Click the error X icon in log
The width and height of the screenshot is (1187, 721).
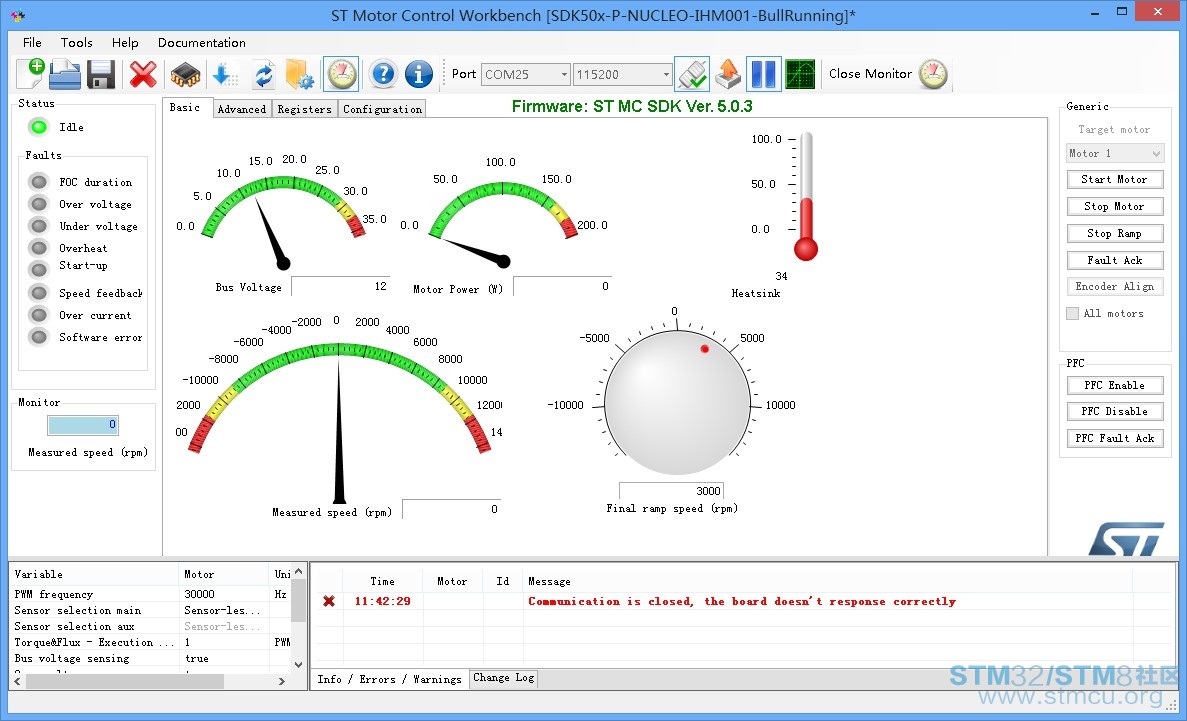pyautogui.click(x=329, y=601)
